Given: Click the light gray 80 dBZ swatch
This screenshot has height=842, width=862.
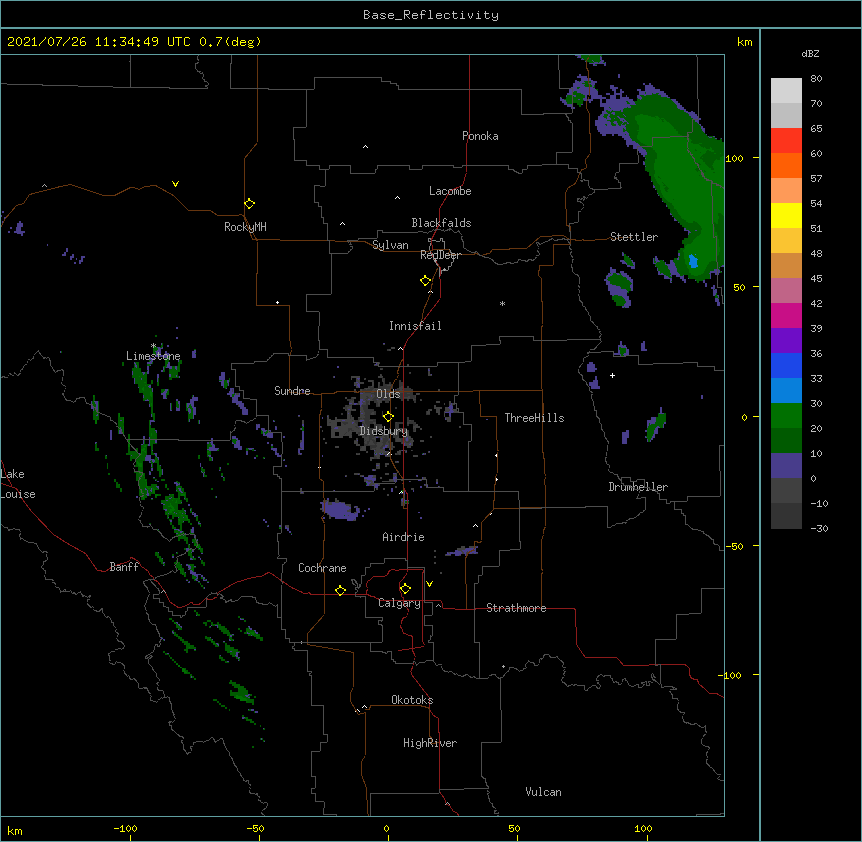Looking at the screenshot, I should coord(786,91).
